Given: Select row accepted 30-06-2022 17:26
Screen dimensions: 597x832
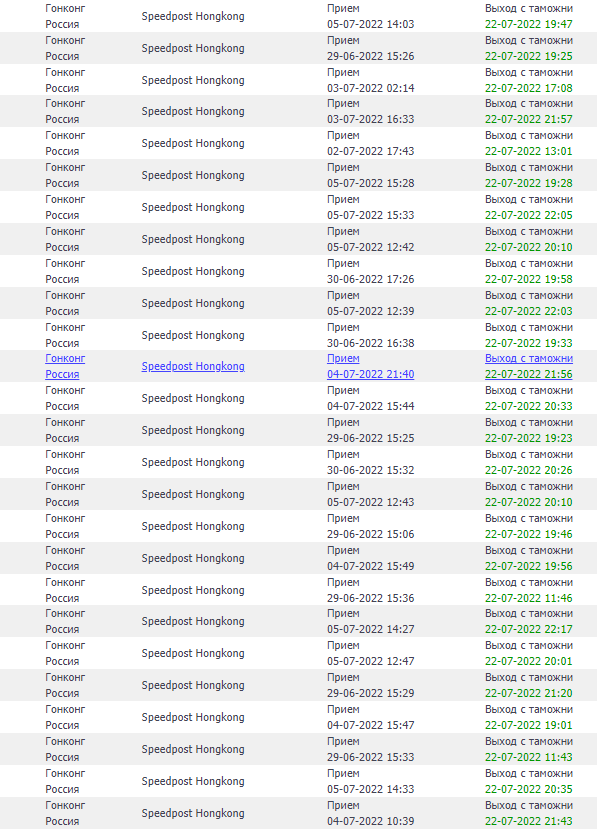Looking at the screenshot, I should pos(298,271).
